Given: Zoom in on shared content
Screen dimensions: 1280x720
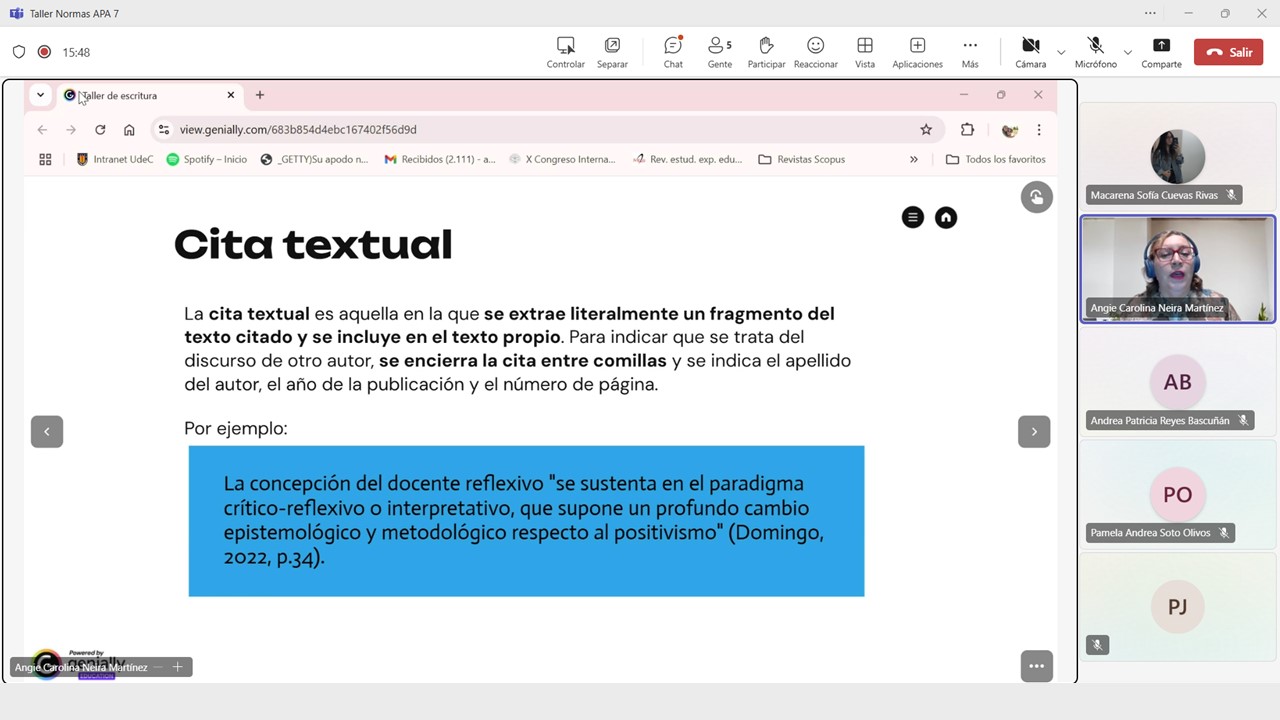Looking at the screenshot, I should 177,667.
